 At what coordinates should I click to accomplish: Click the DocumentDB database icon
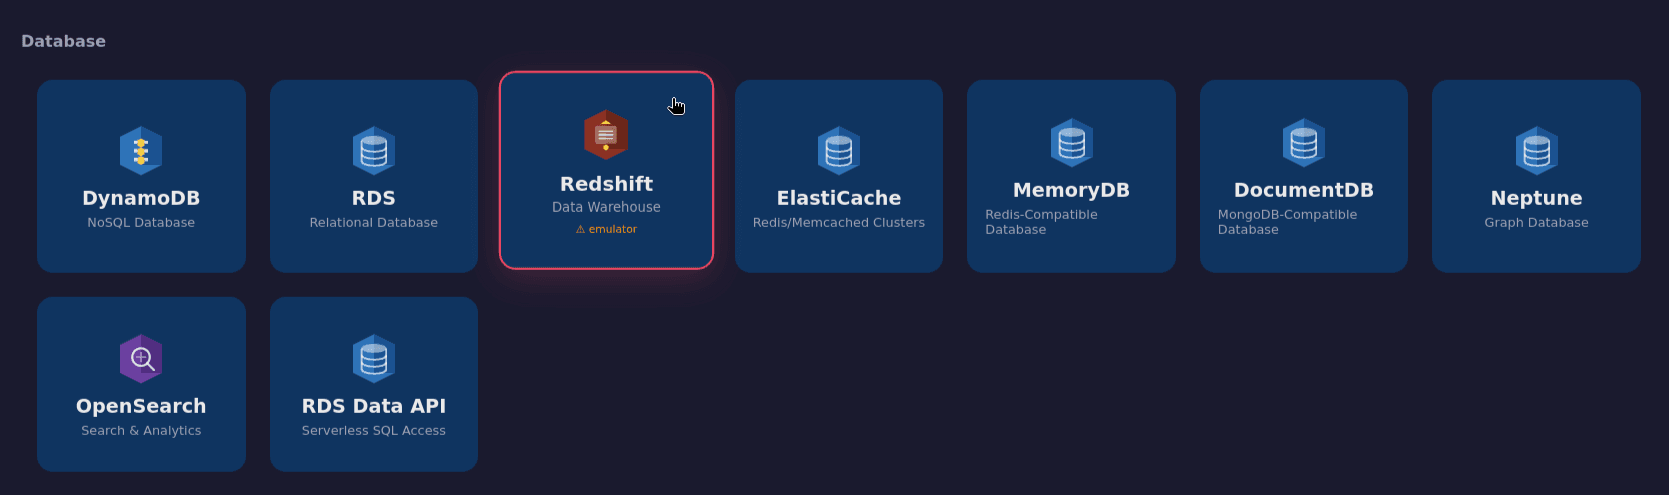click(1304, 143)
